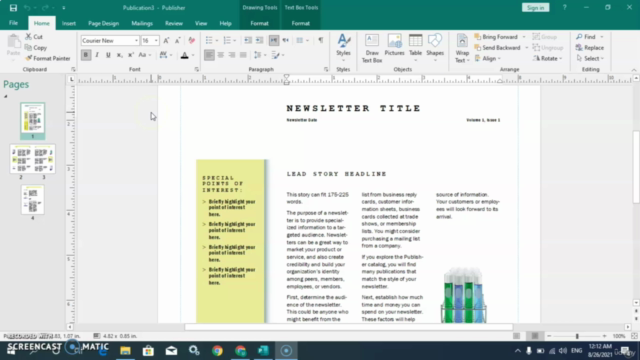Decrease font size with shrink icon
The height and width of the screenshot is (360, 640).
pyautogui.click(x=178, y=40)
